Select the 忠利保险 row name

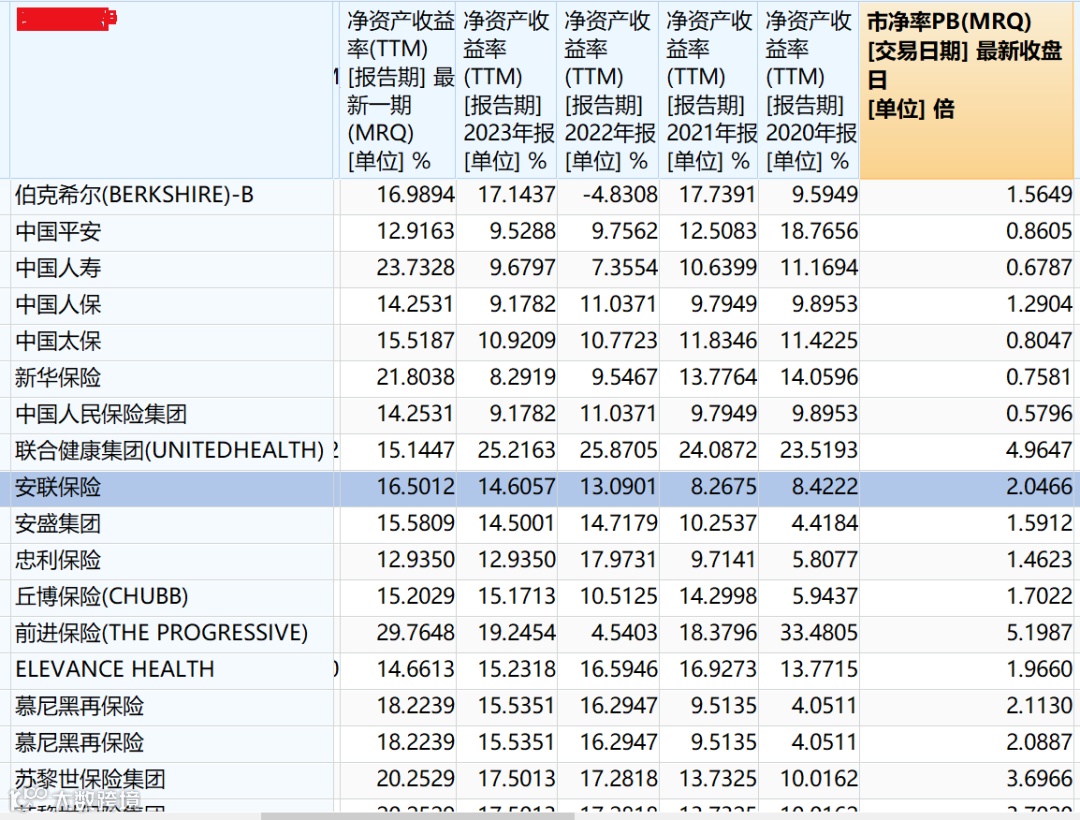[x=58, y=560]
